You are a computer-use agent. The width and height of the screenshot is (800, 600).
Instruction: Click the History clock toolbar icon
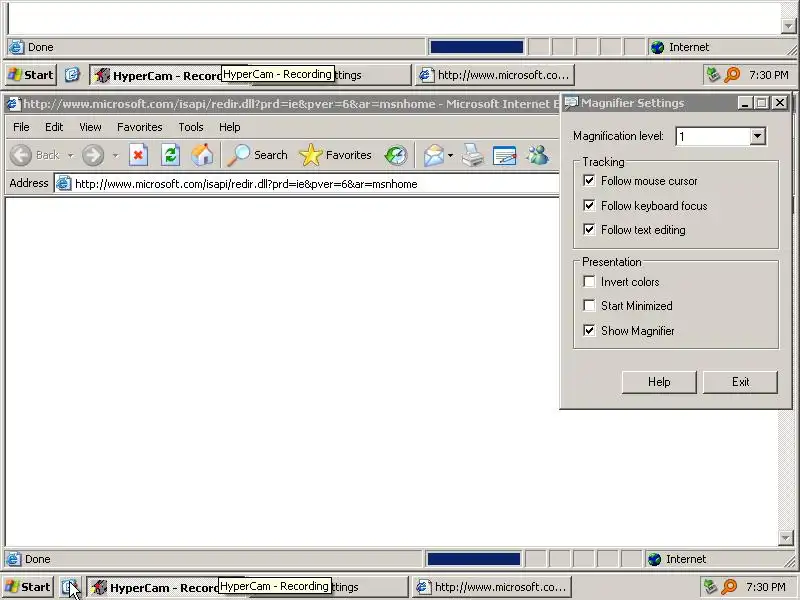396,156
